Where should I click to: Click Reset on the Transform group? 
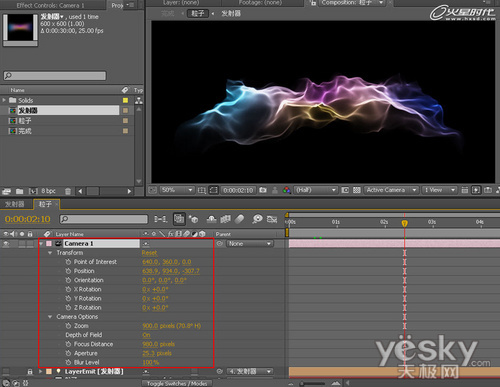click(149, 253)
